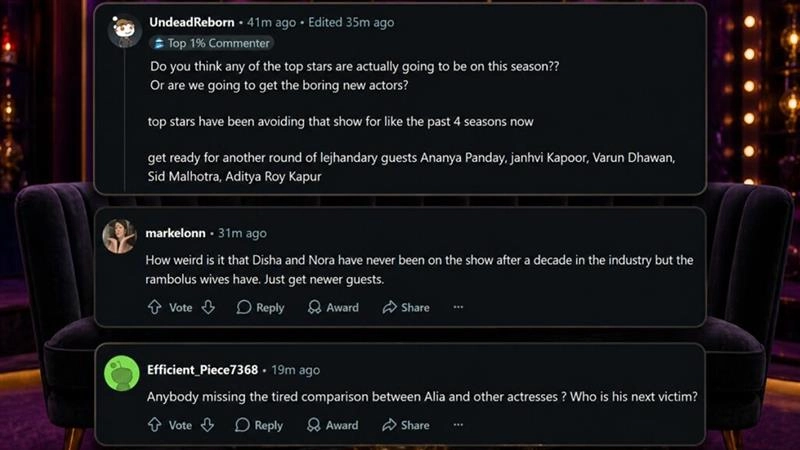The image size is (800, 450).
Task: Share markelonn's comment
Action: point(405,308)
